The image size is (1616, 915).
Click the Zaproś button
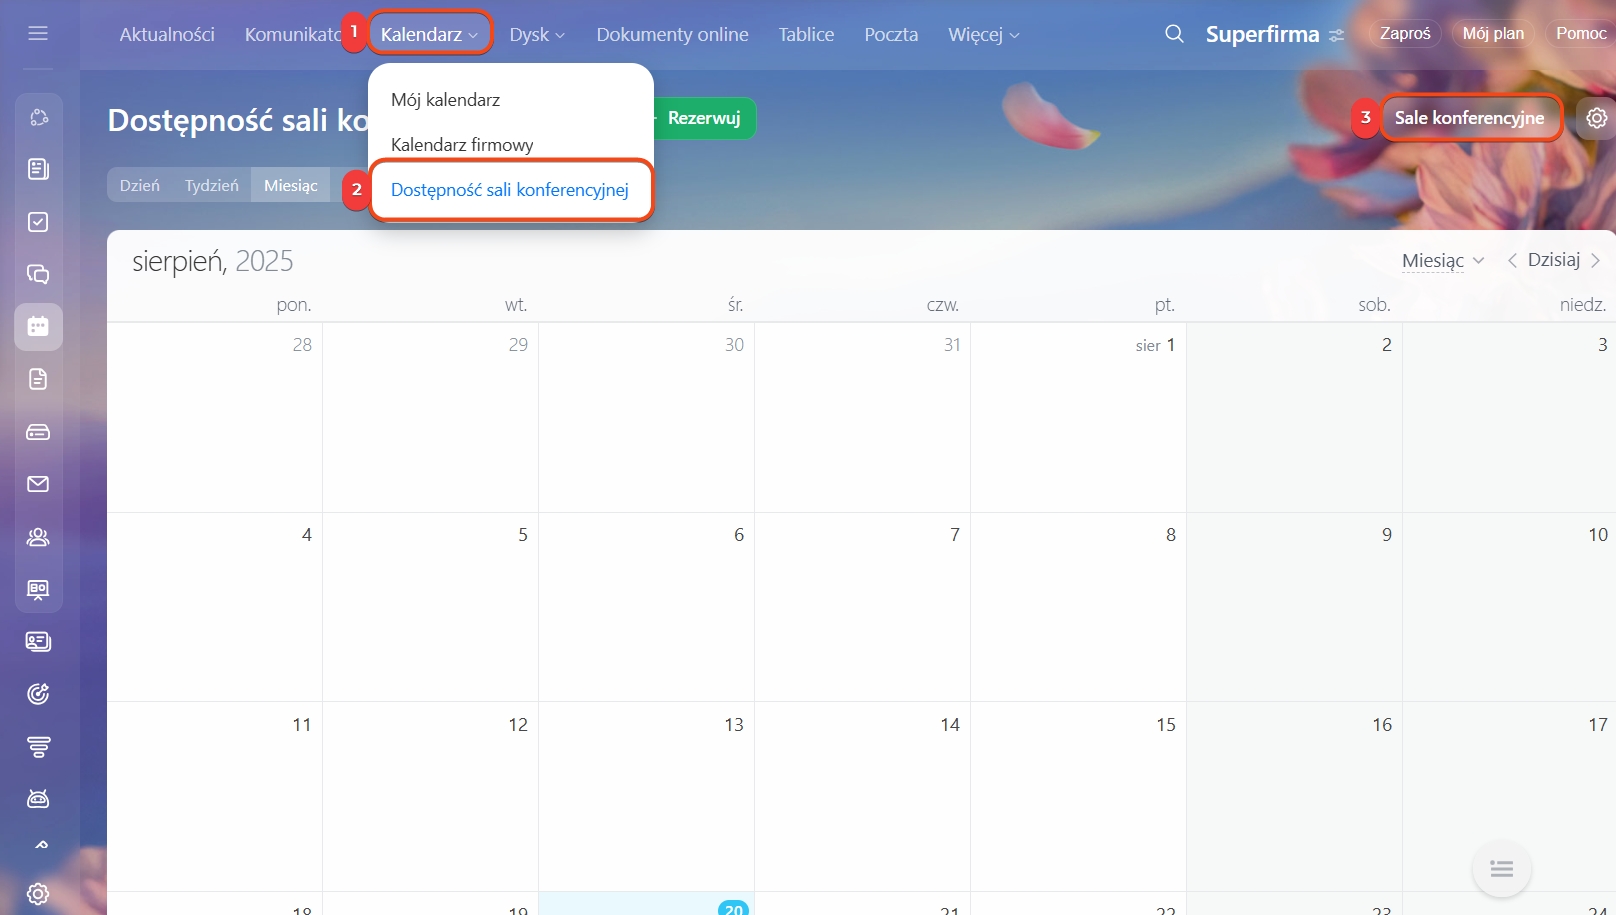tap(1405, 33)
